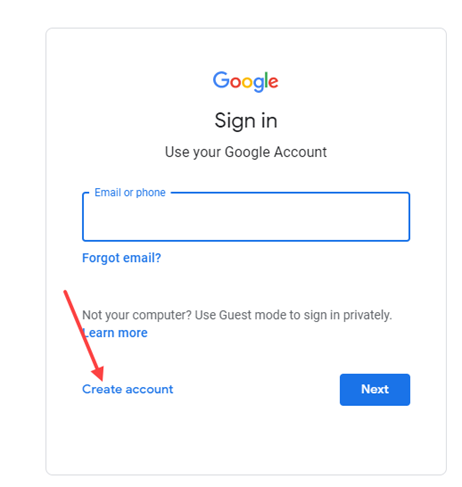This screenshot has width=462, height=487.
Task: Click the first red o in Google logo
Action: click(x=236, y=82)
